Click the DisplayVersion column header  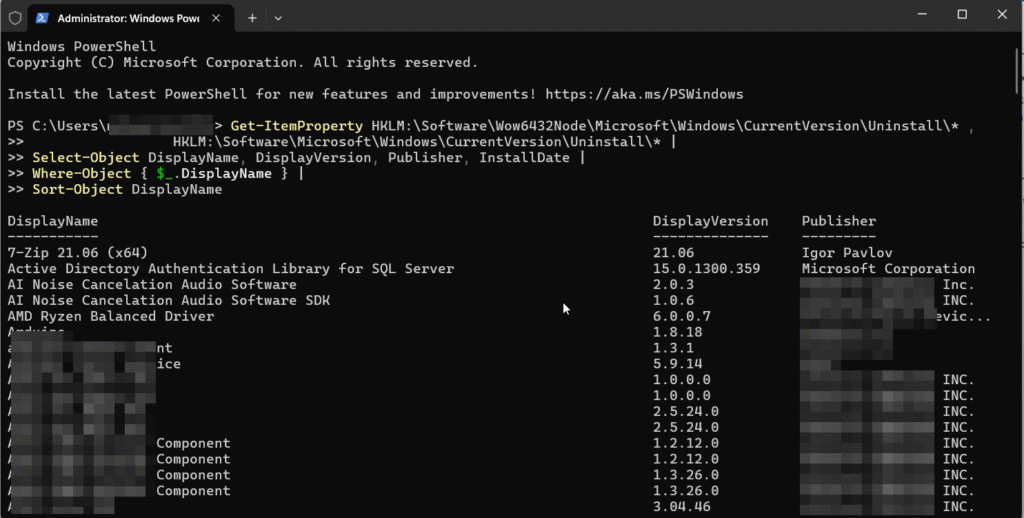710,221
